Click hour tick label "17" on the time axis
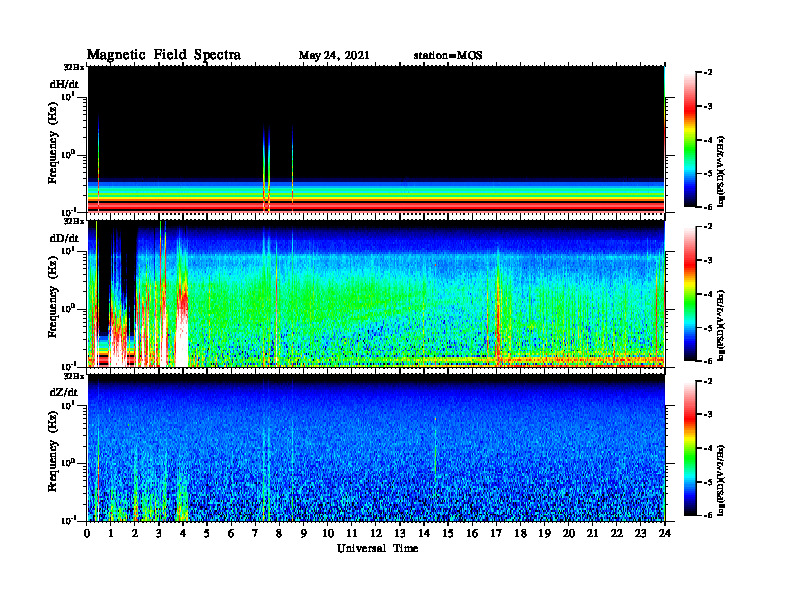This screenshot has height=612, width=792. point(496,533)
